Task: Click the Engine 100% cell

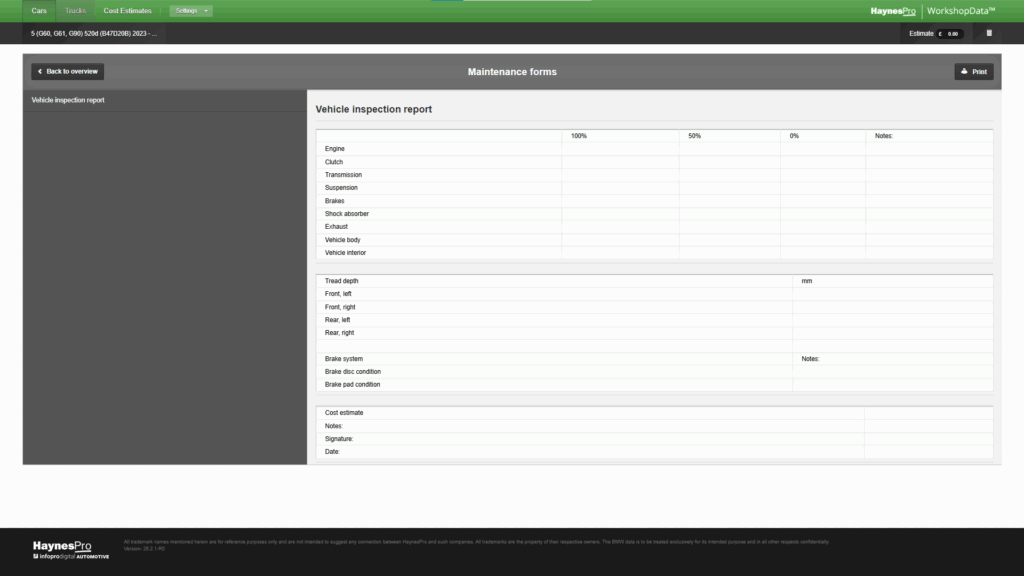Action: pos(620,149)
